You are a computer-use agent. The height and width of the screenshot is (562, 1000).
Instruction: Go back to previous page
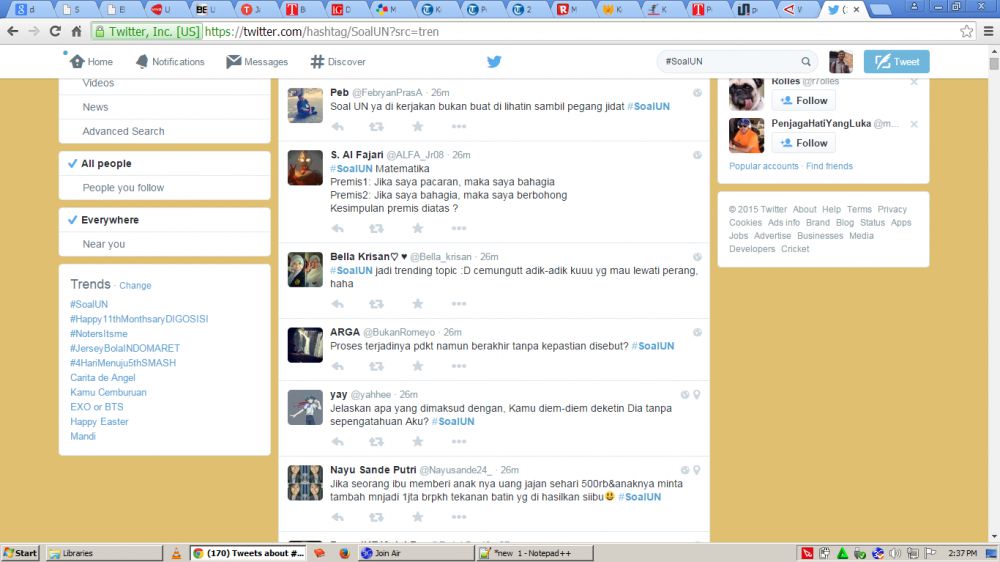[13, 31]
